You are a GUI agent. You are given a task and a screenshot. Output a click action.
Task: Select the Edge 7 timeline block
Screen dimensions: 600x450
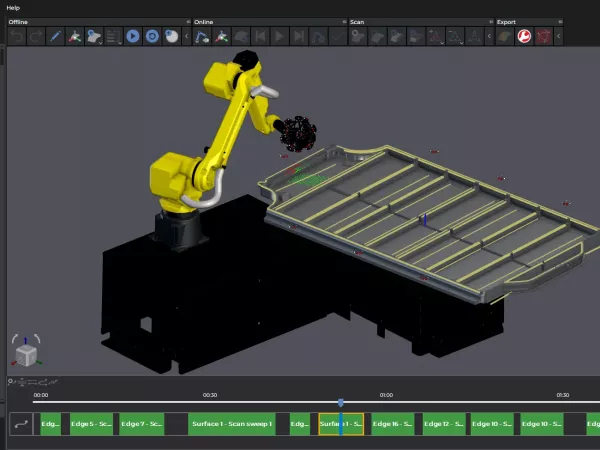point(142,424)
